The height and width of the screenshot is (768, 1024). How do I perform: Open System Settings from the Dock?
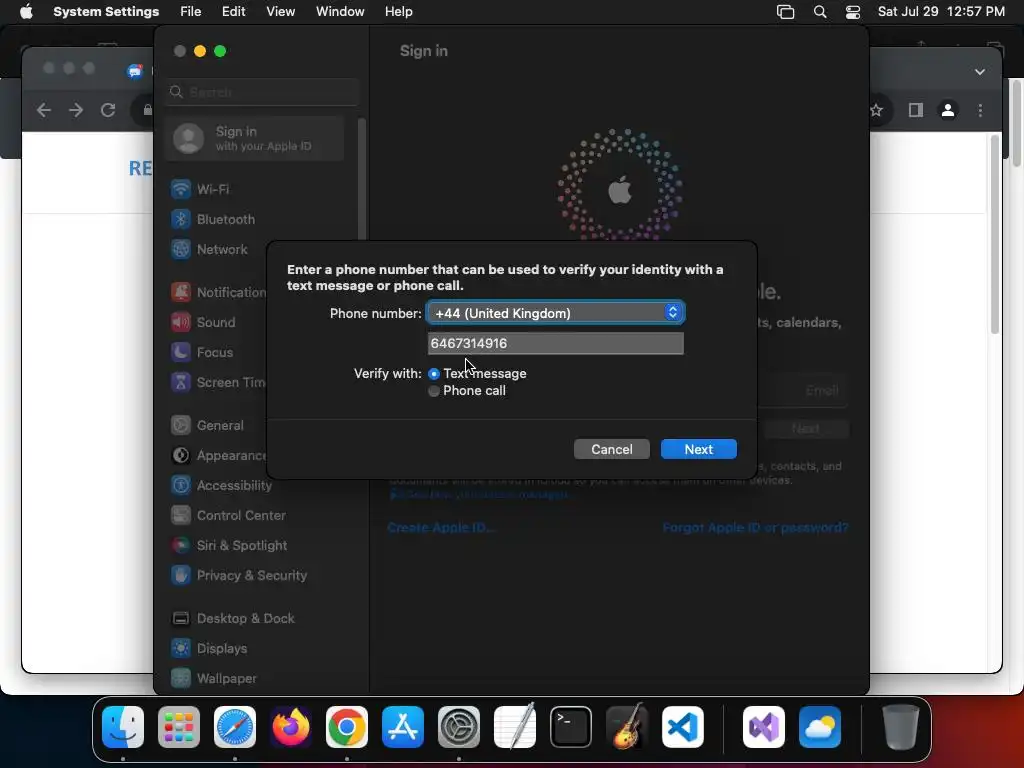[458, 727]
